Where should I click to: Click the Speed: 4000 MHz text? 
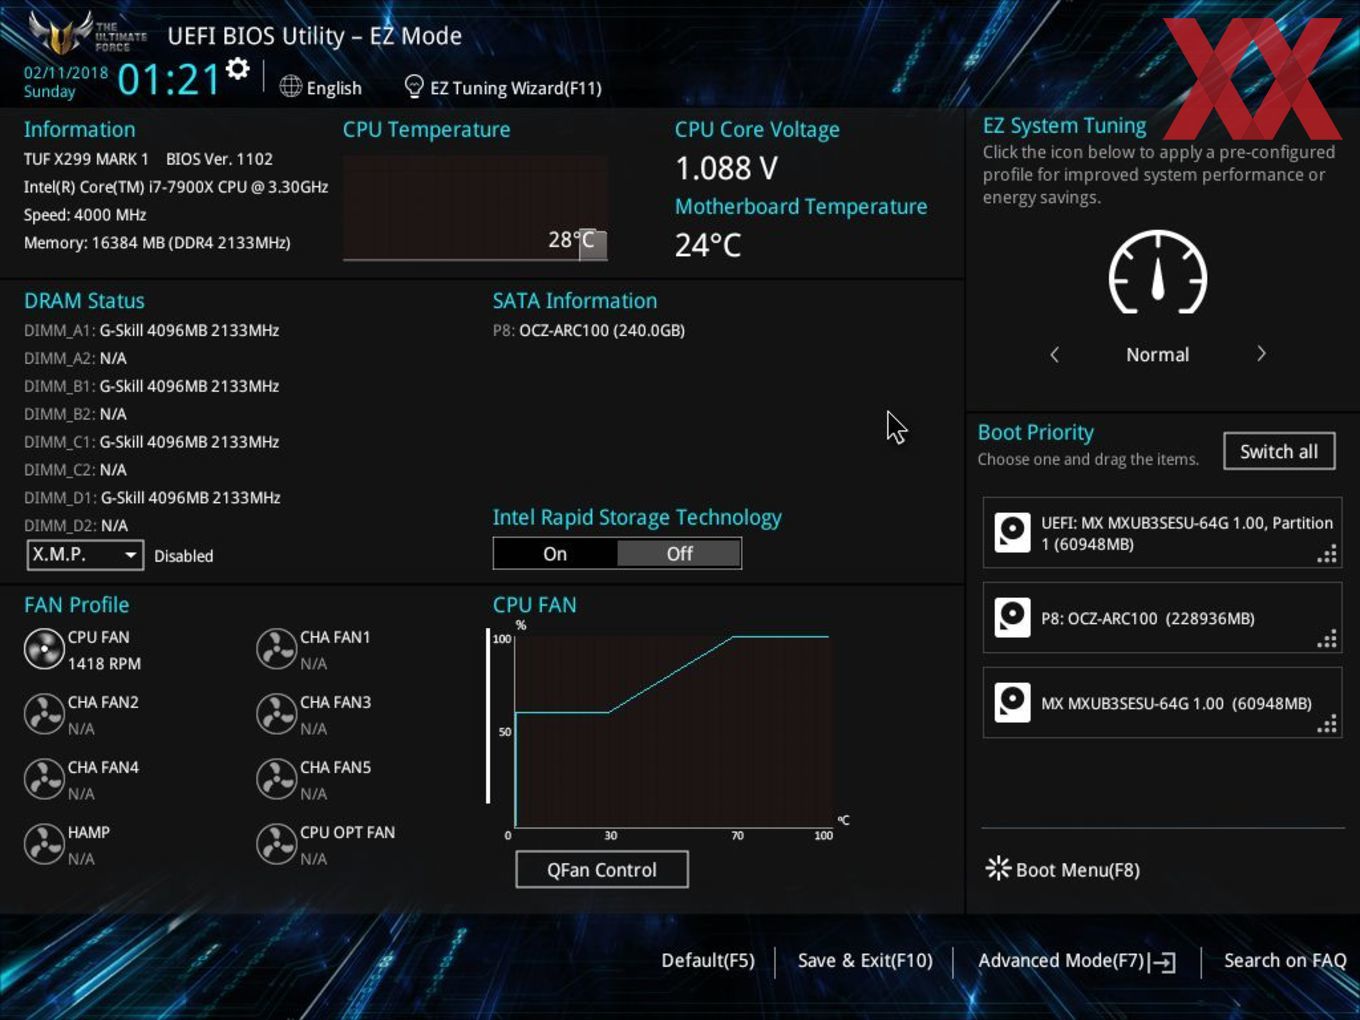point(85,215)
